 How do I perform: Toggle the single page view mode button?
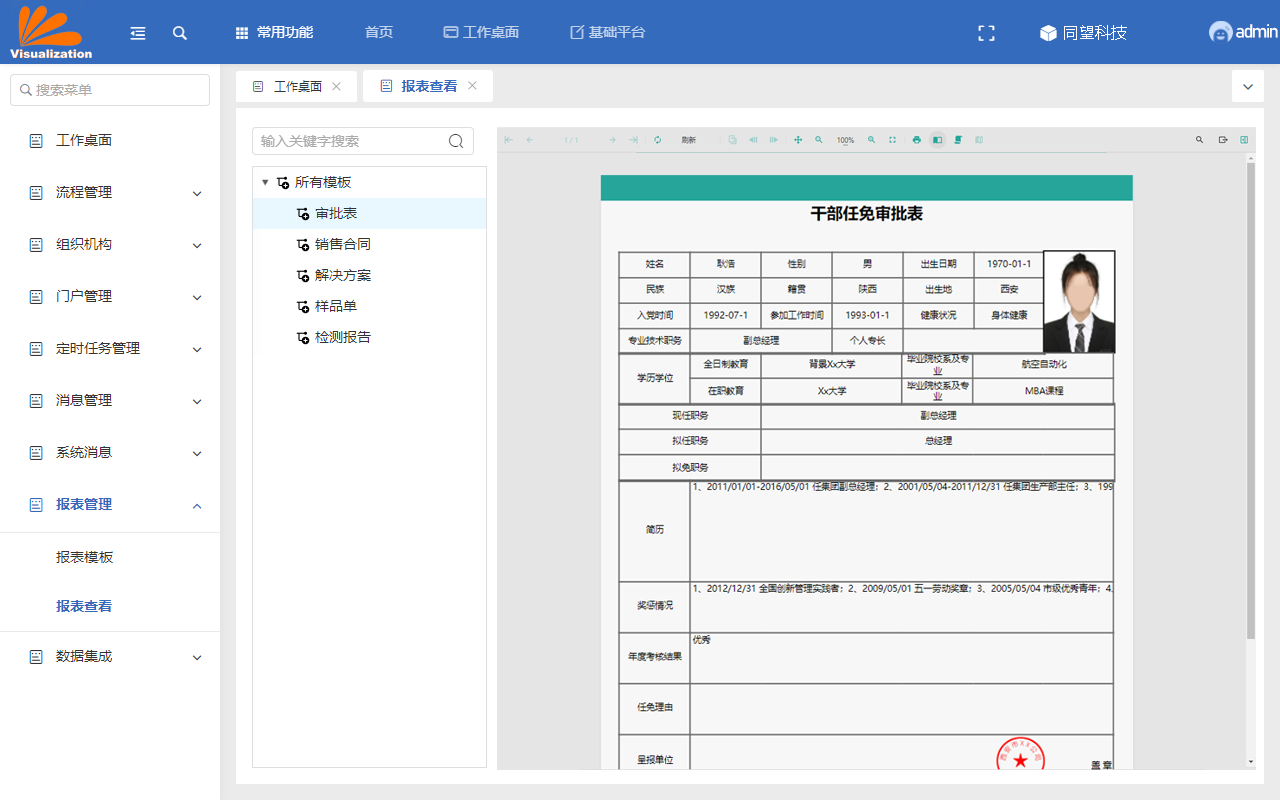(937, 140)
